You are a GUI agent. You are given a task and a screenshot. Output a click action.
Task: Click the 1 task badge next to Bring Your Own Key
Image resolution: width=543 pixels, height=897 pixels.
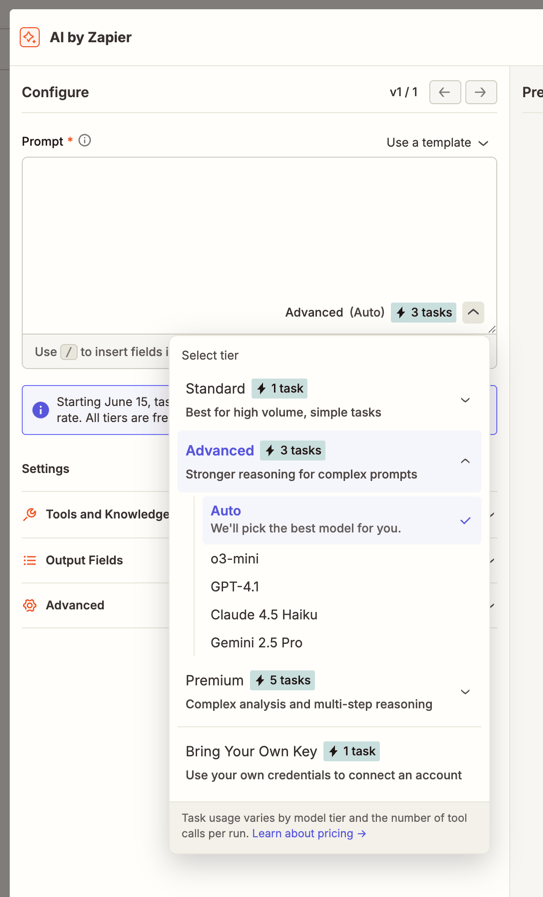pos(352,751)
